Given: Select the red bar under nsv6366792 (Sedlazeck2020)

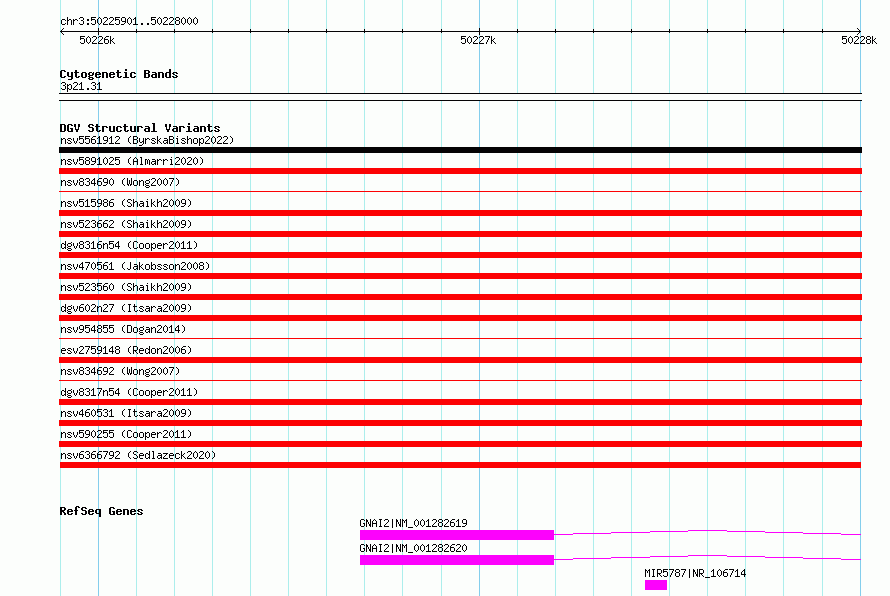Looking at the screenshot, I should point(460,465).
